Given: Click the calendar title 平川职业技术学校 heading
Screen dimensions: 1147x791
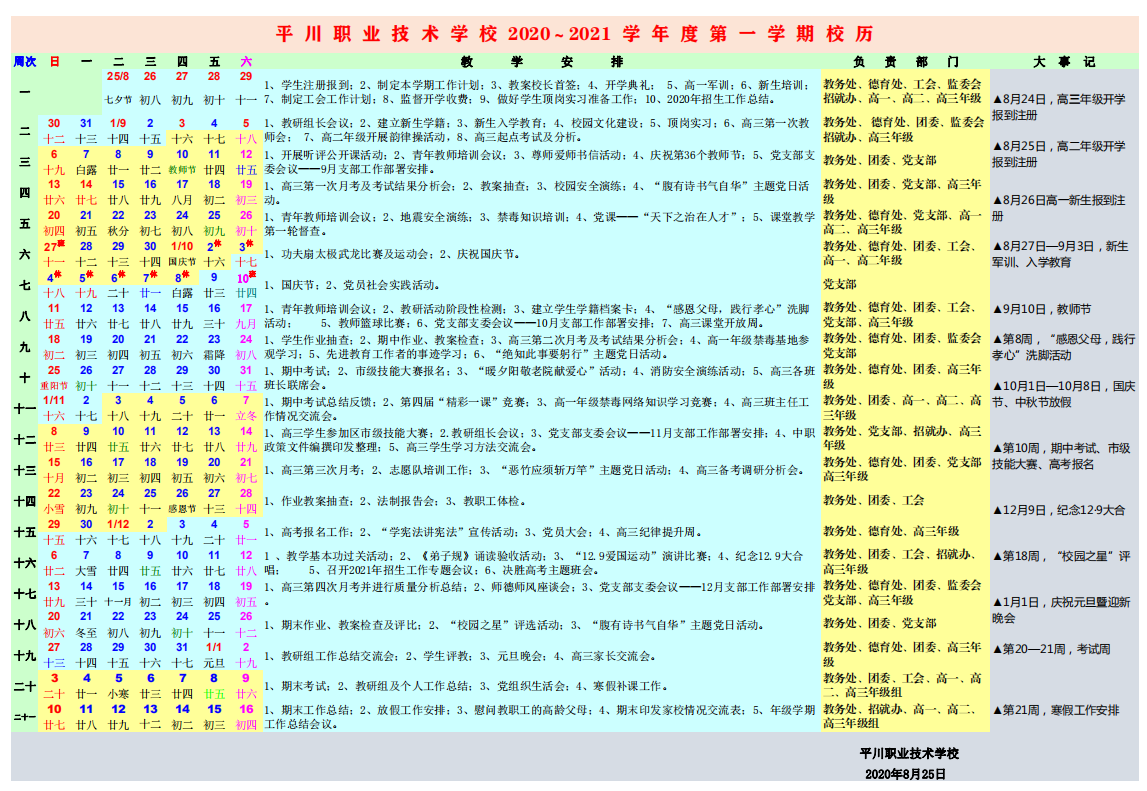Looking at the screenshot, I should click(x=574, y=34).
